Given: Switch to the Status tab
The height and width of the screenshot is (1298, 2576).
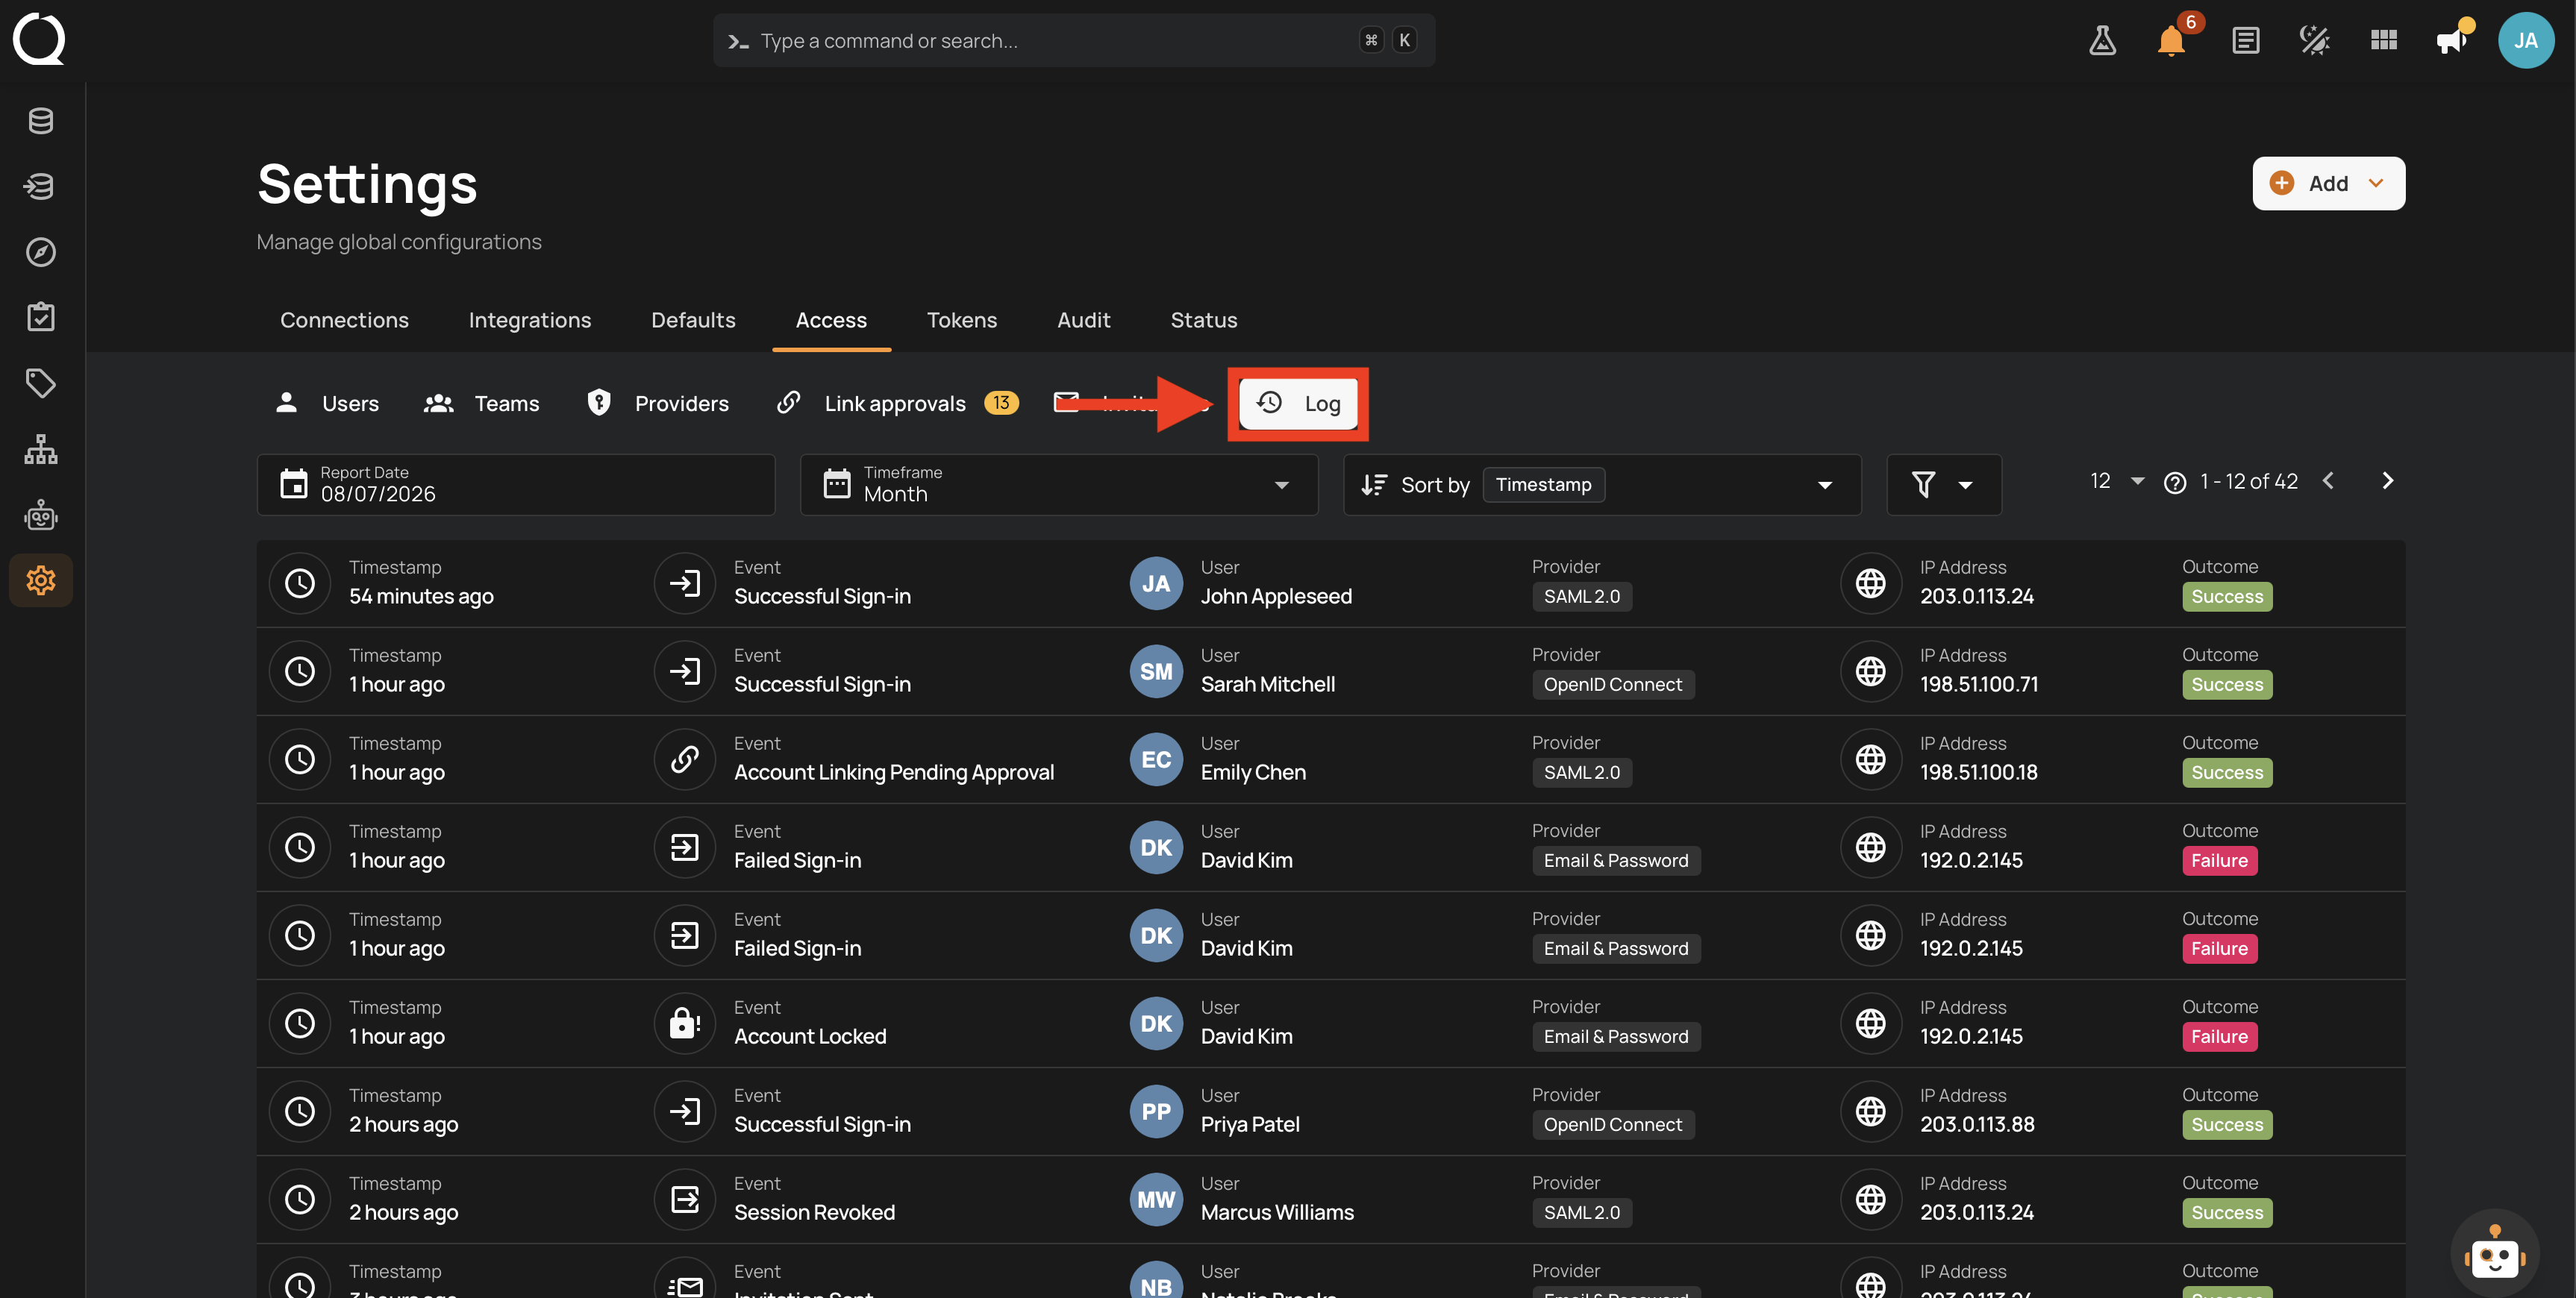Looking at the screenshot, I should click(x=1204, y=320).
